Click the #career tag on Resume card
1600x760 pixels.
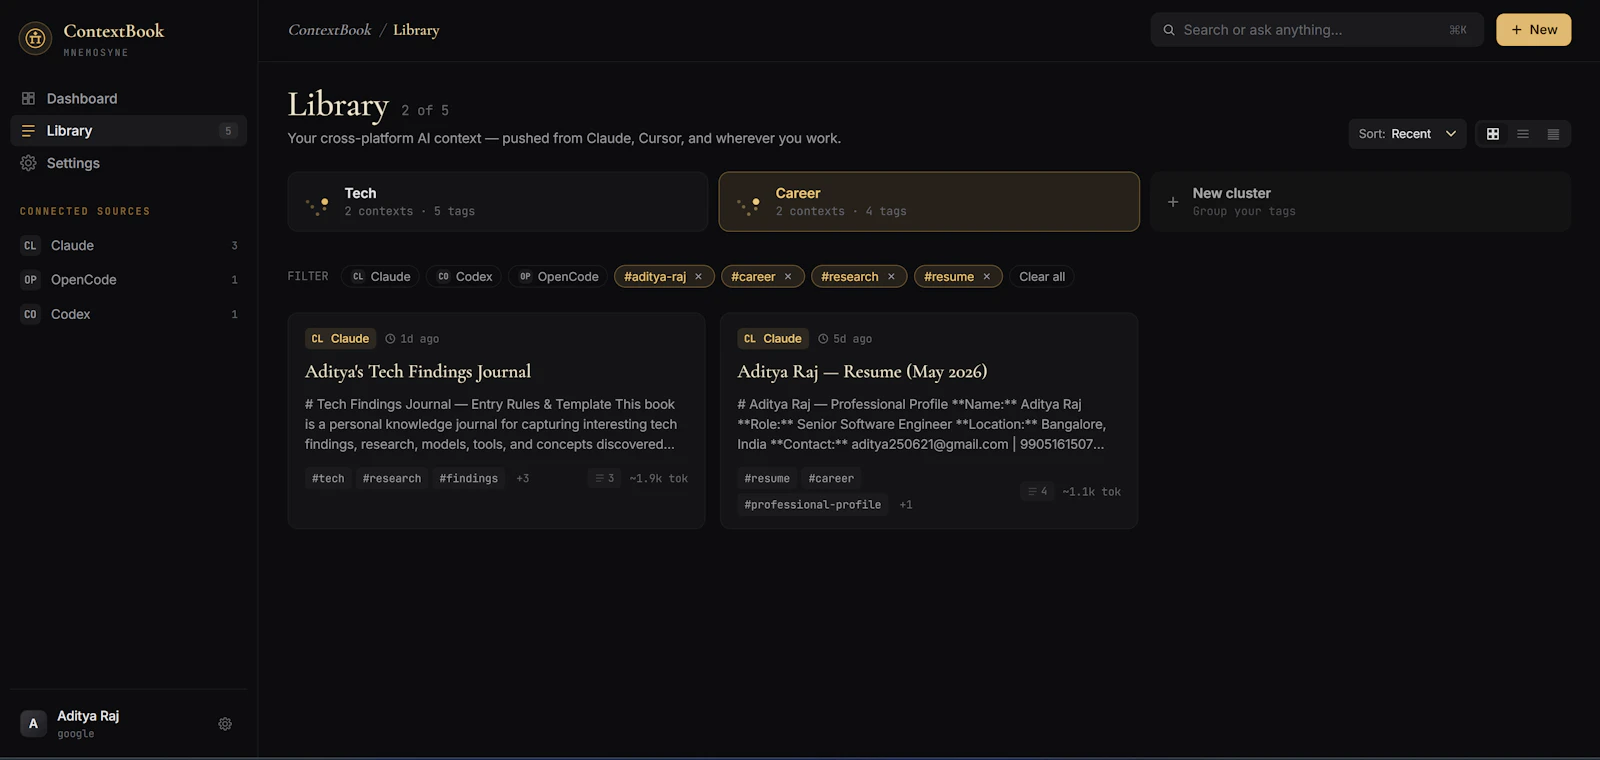click(831, 479)
